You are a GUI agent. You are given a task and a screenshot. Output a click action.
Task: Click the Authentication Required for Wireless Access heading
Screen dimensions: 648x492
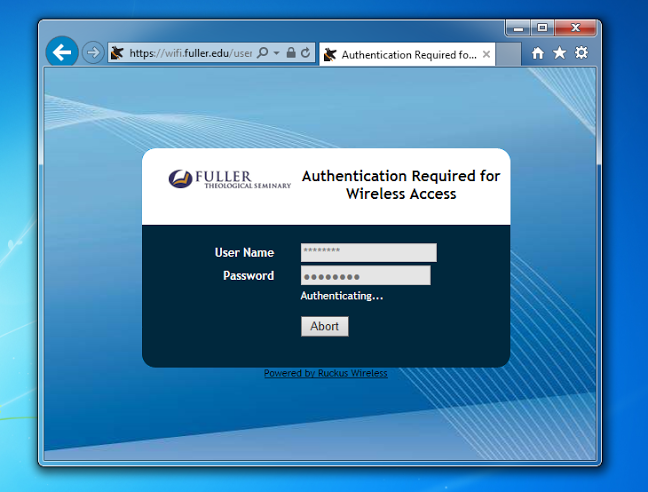(401, 185)
